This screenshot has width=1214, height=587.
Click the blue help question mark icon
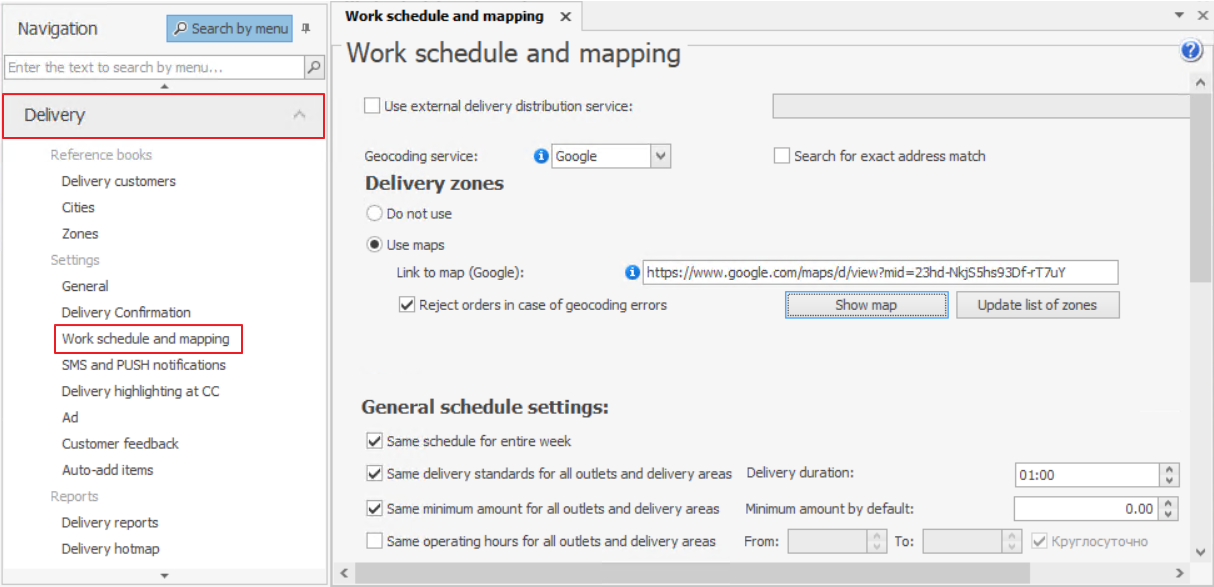coord(1190,52)
